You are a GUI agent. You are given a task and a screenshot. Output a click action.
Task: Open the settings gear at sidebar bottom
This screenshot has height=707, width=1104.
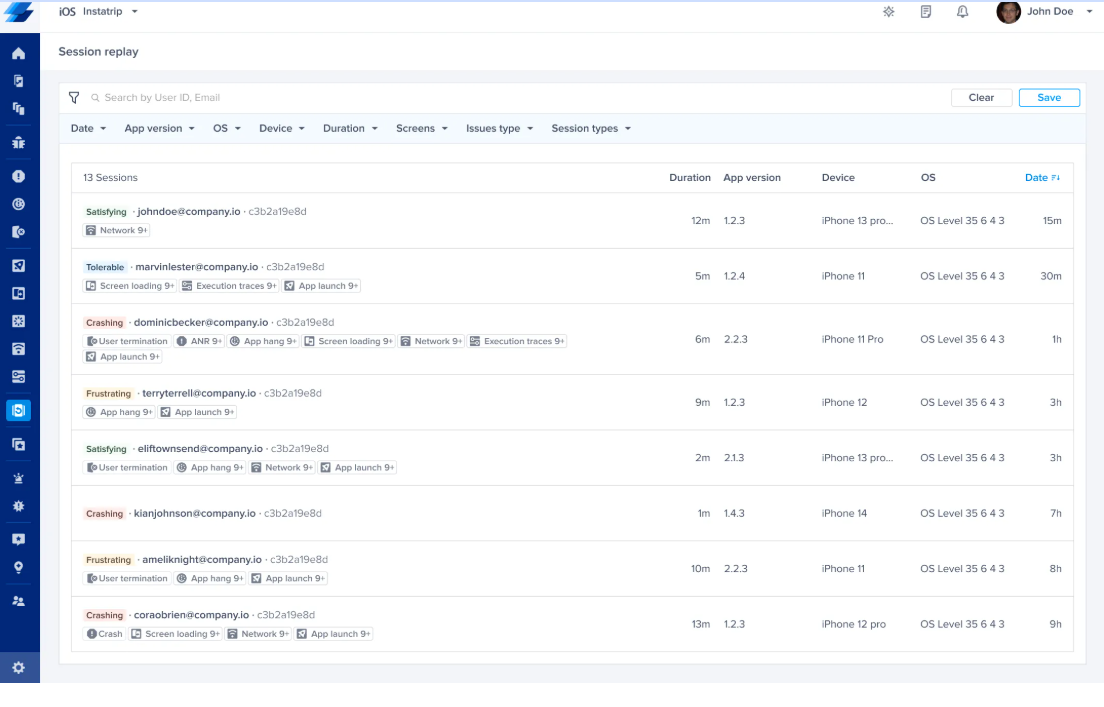(x=20, y=667)
